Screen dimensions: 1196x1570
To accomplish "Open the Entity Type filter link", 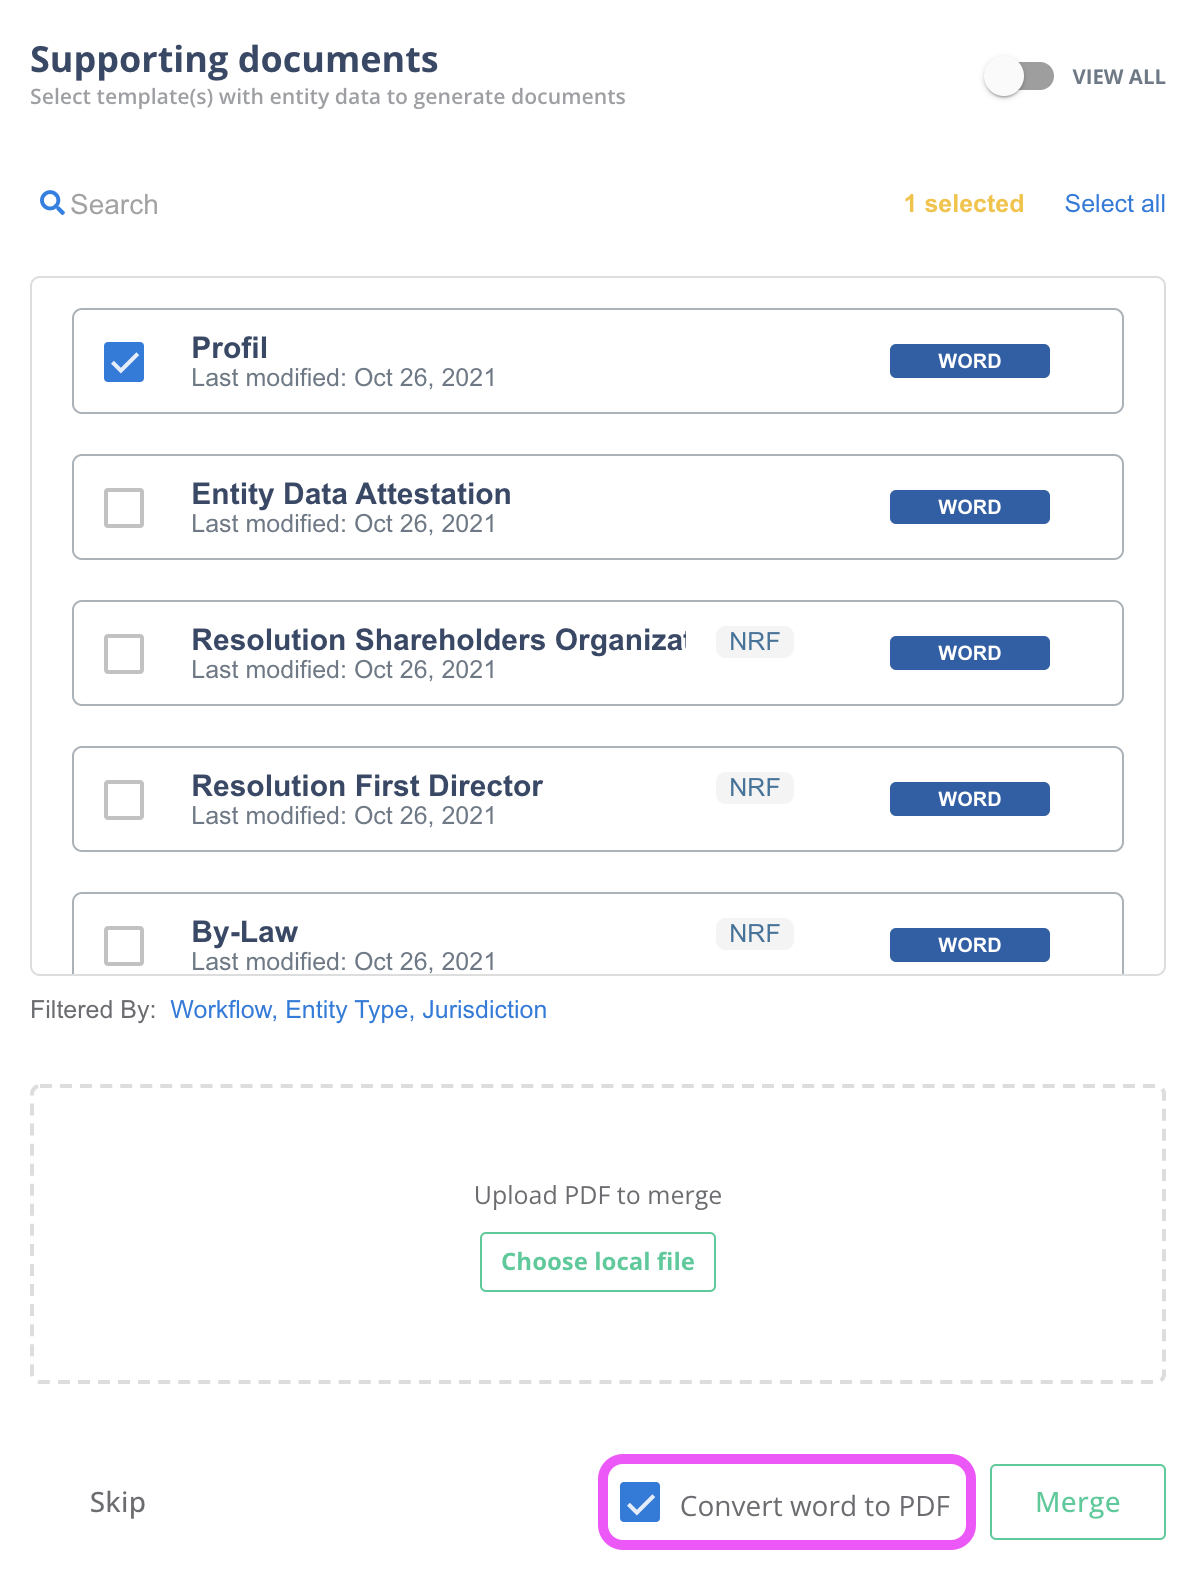I will pos(346,1010).
